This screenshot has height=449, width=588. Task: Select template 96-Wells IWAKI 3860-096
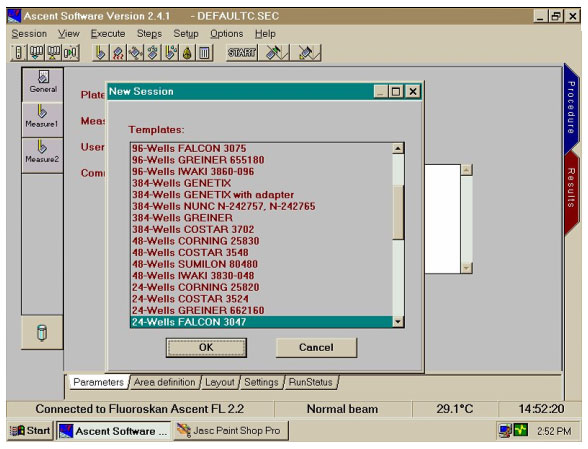261,172
